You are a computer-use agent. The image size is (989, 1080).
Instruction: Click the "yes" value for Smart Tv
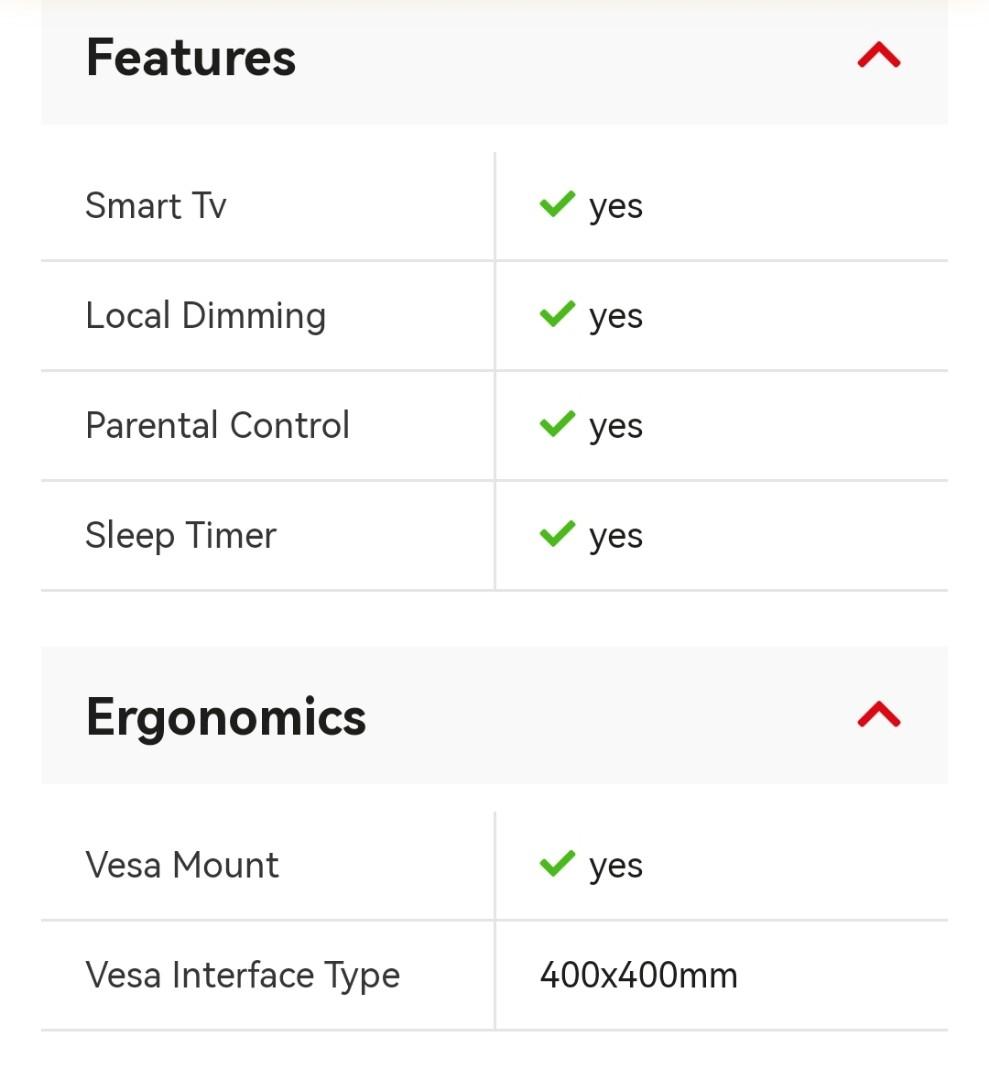click(616, 208)
